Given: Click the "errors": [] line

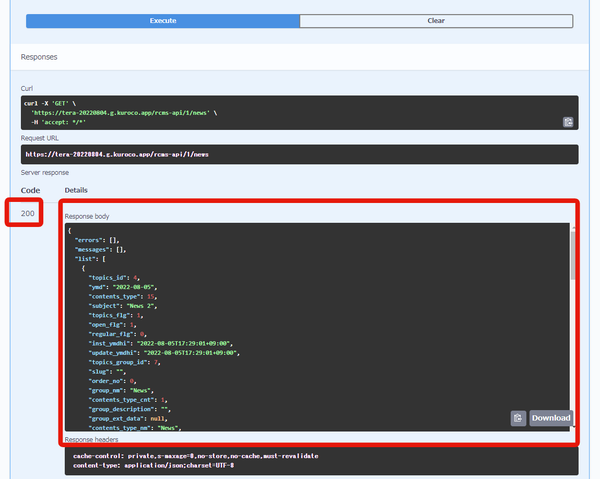Looking at the screenshot, I should pos(97,240).
